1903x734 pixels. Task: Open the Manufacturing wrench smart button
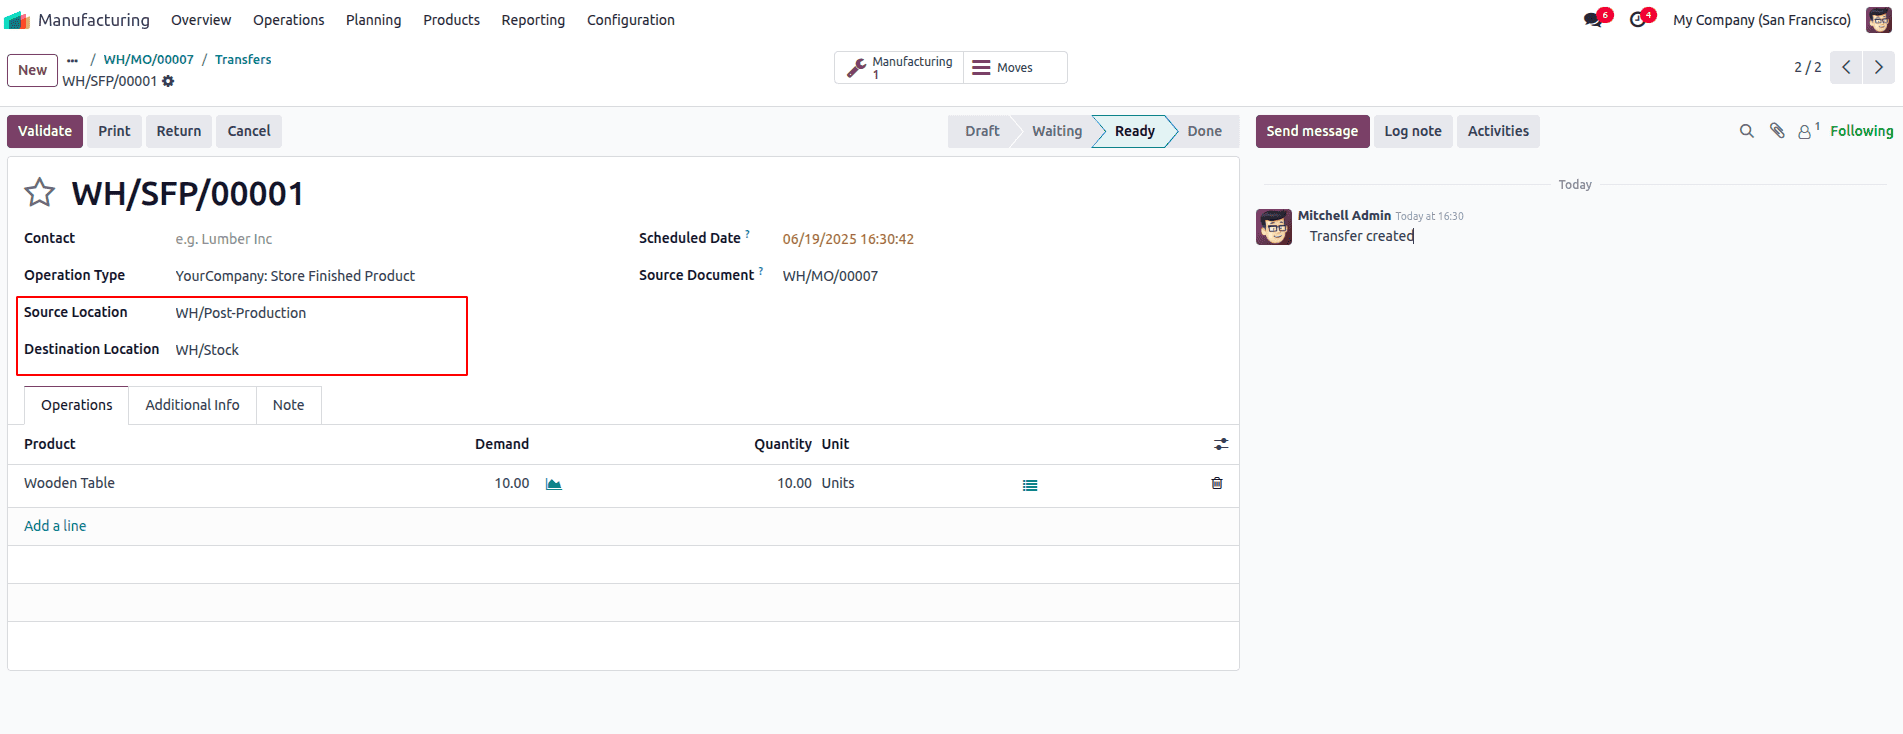tap(899, 67)
